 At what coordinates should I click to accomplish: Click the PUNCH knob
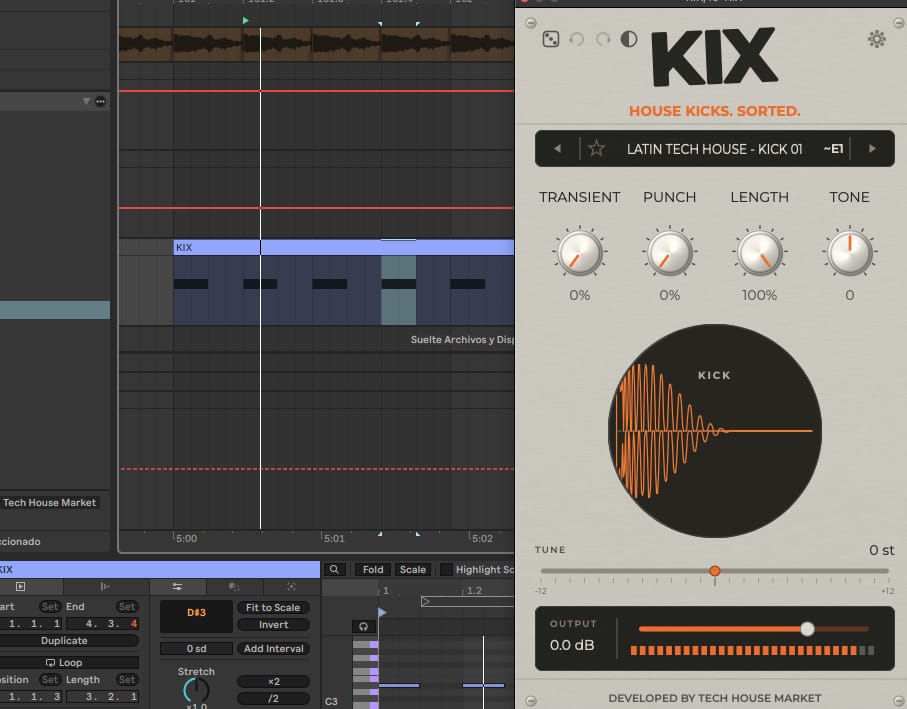tap(669, 253)
